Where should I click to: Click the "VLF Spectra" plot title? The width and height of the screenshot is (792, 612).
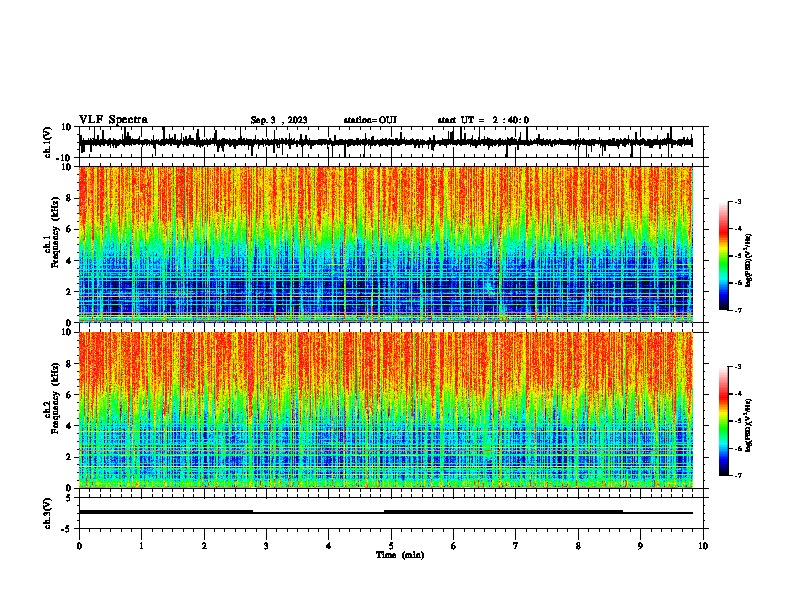point(113,120)
